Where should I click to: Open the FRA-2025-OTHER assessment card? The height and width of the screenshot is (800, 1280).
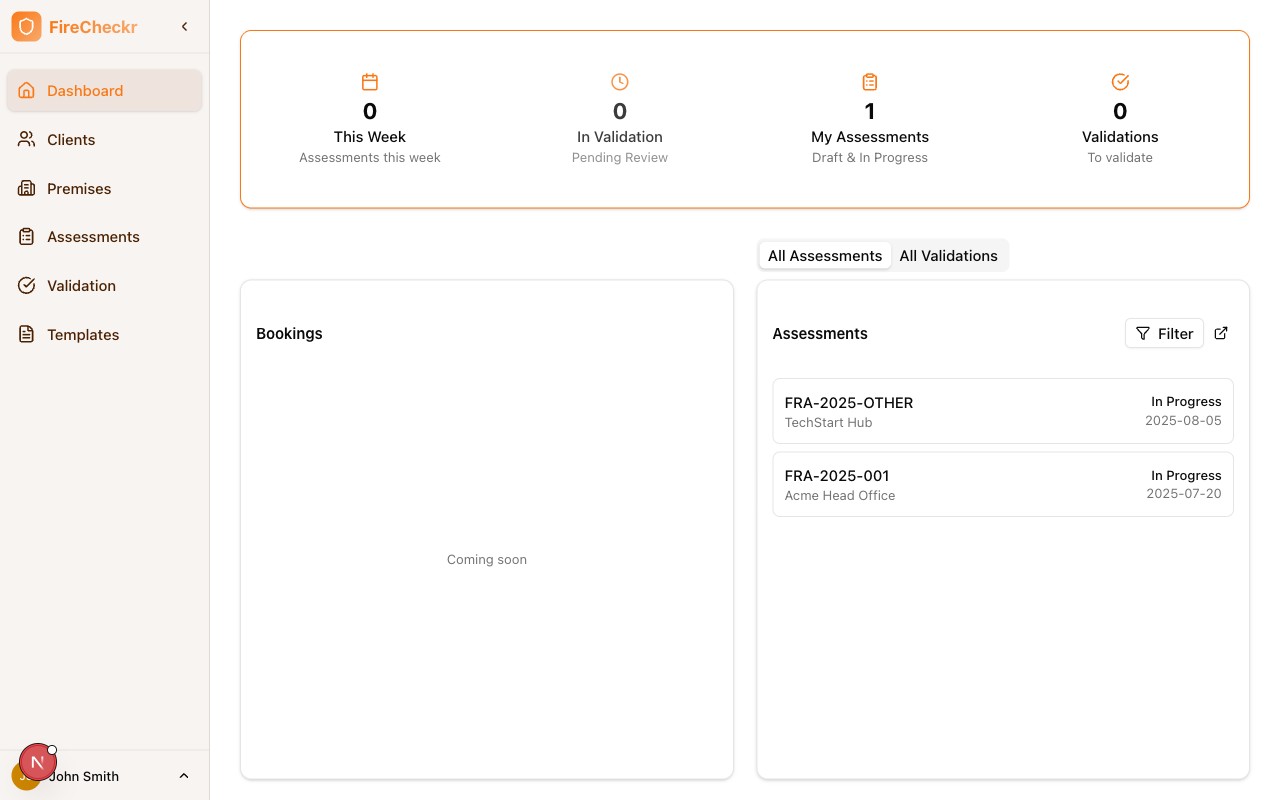pos(1002,411)
